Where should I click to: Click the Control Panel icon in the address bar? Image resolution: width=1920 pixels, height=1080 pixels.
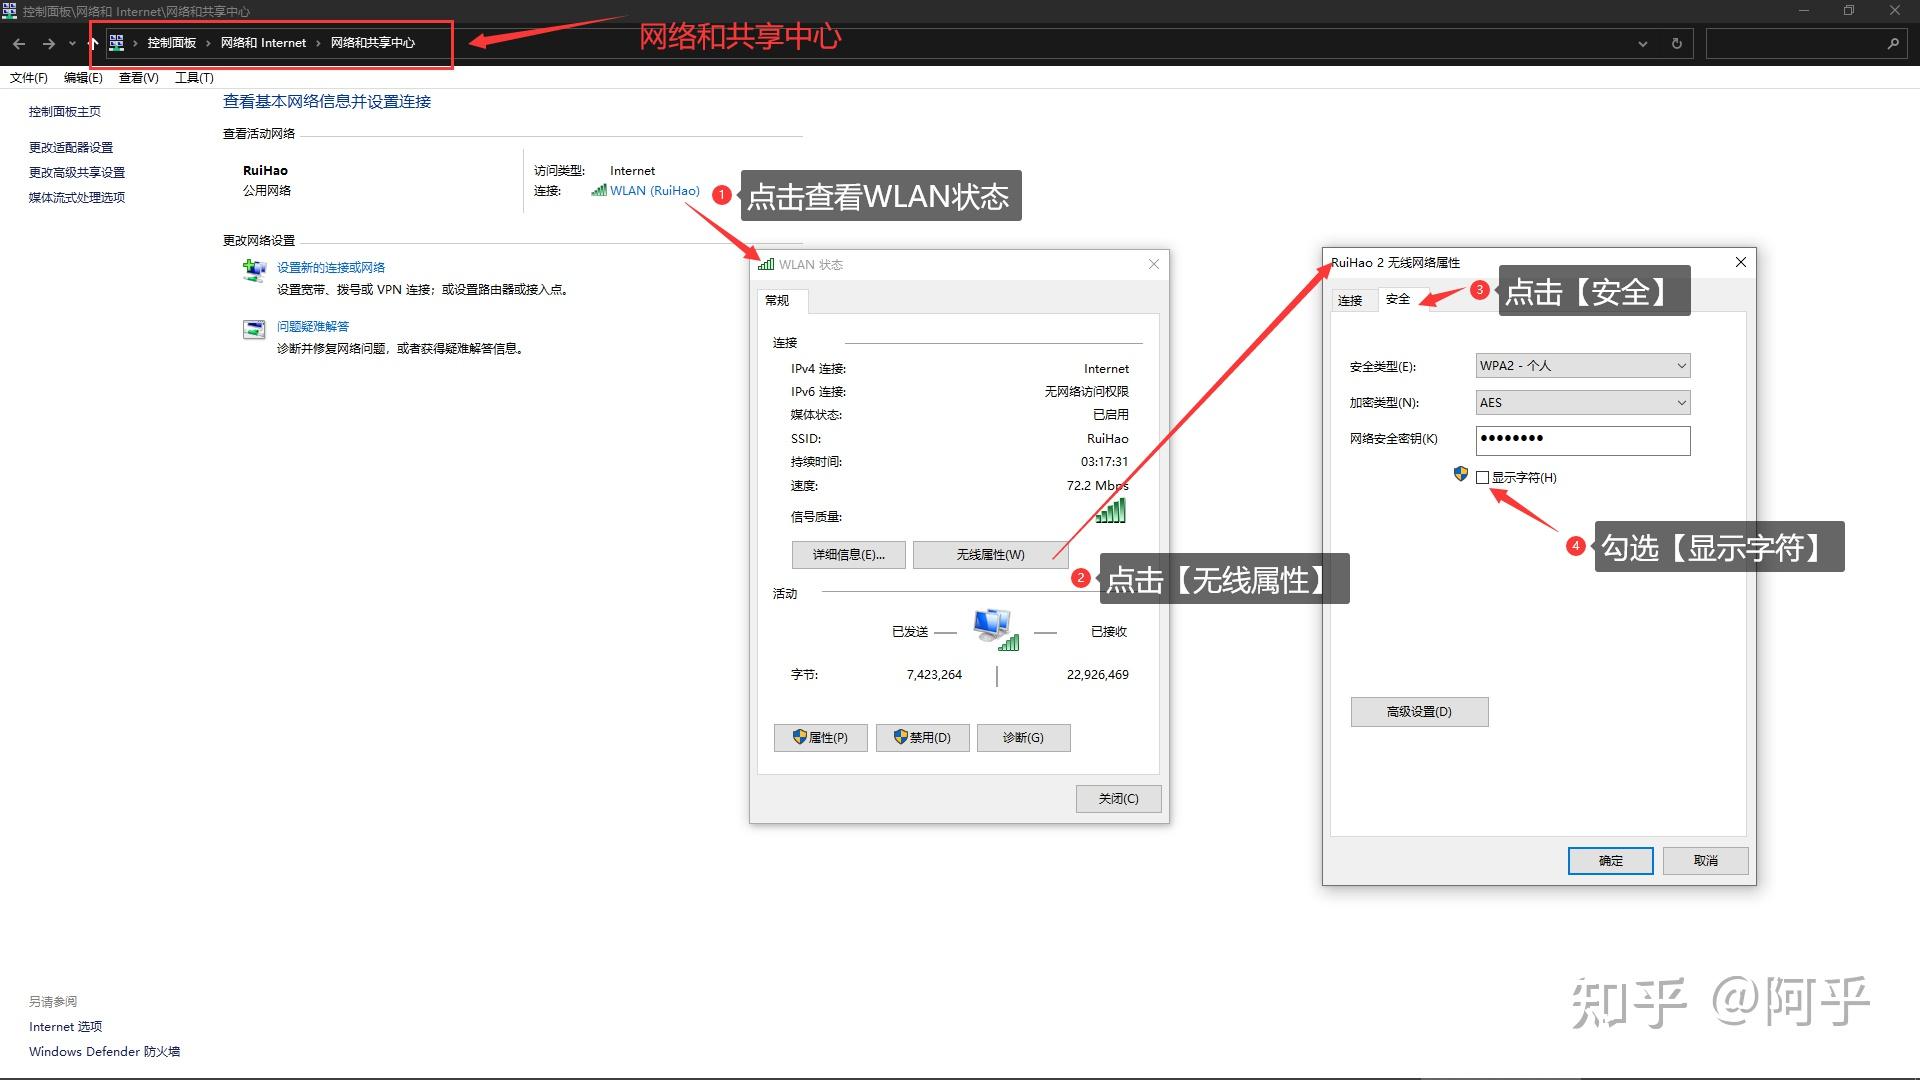click(x=117, y=42)
